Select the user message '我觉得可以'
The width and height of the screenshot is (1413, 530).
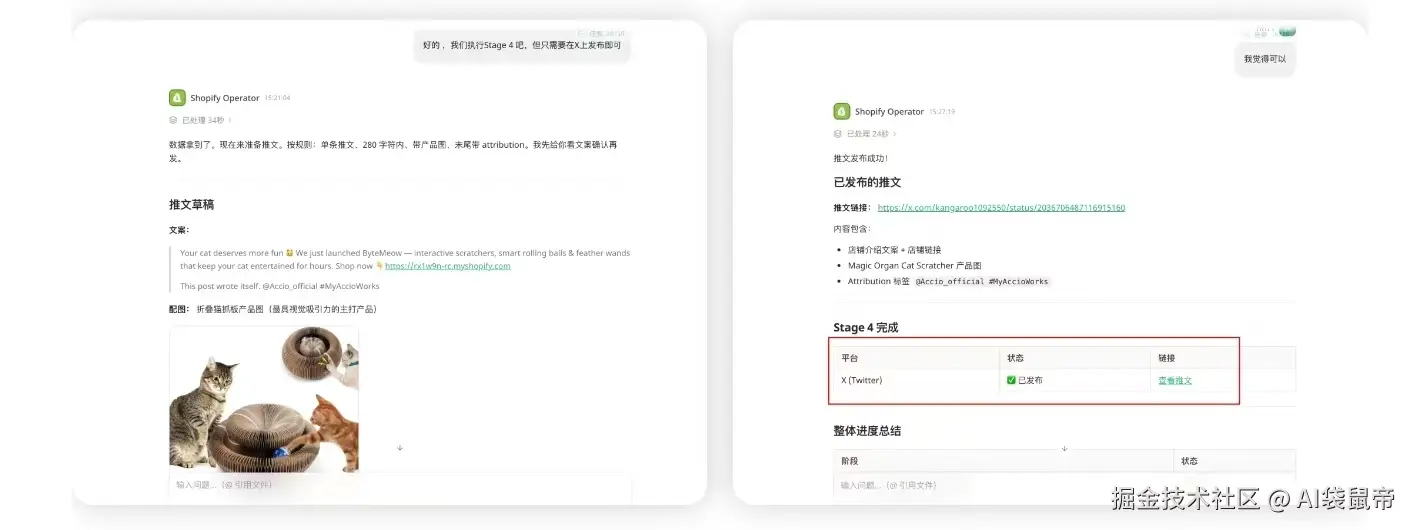(1265, 59)
